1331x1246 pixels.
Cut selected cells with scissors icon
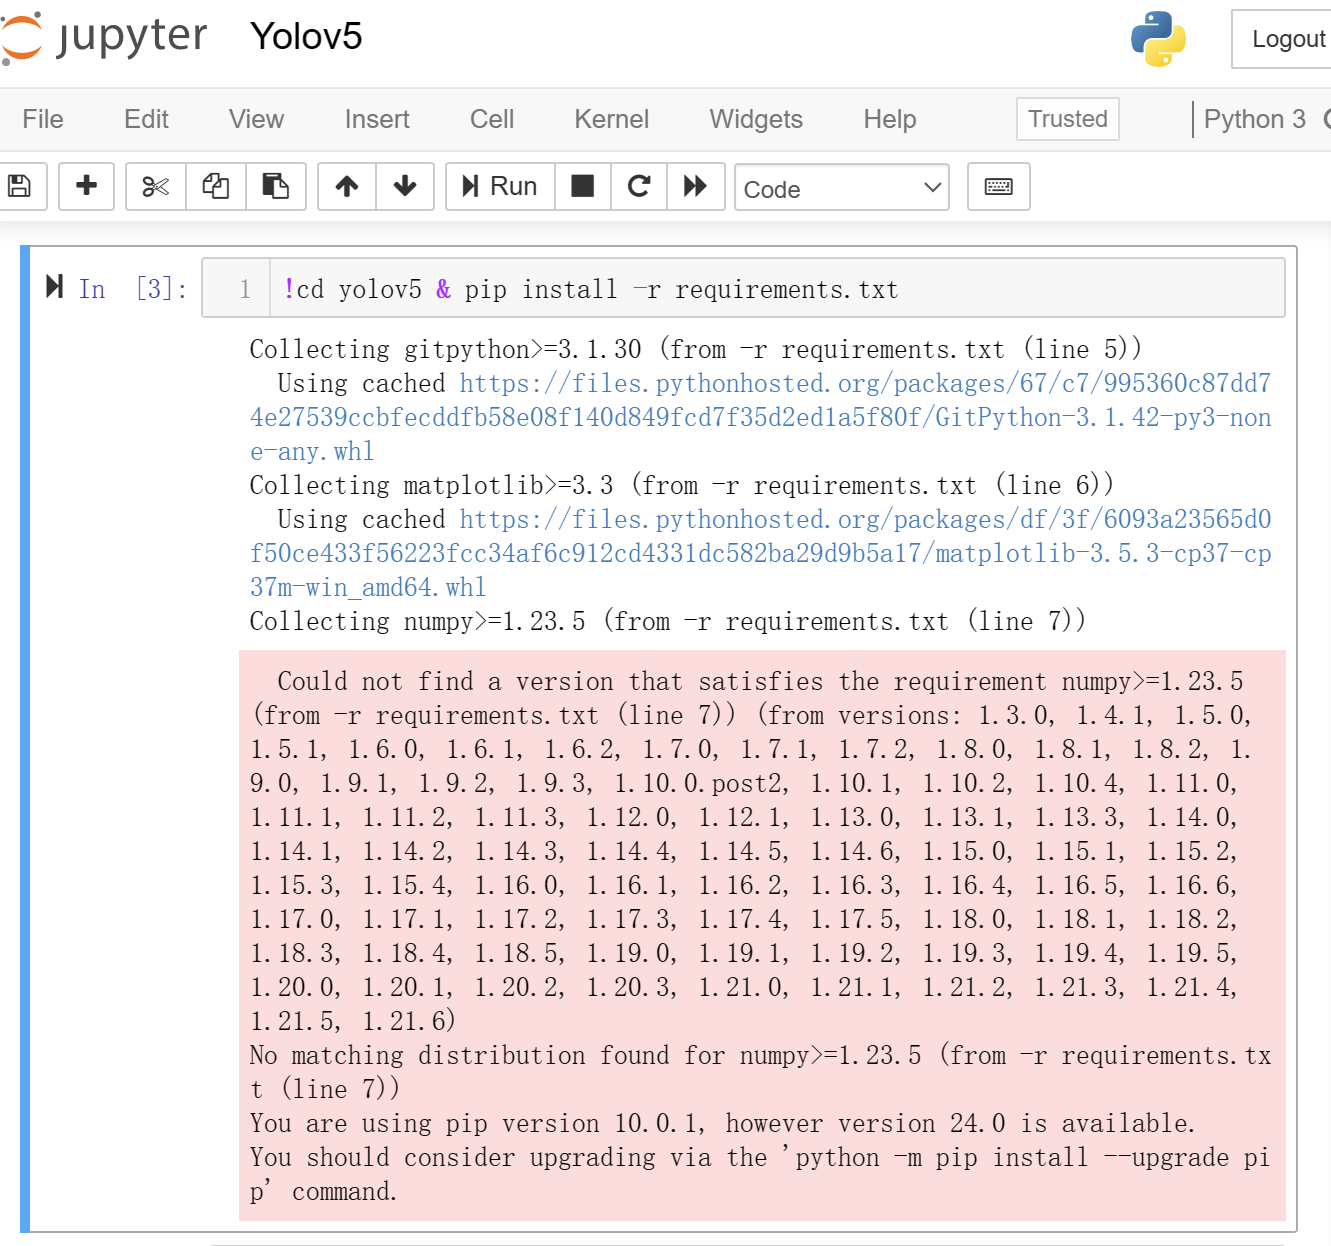click(x=156, y=186)
